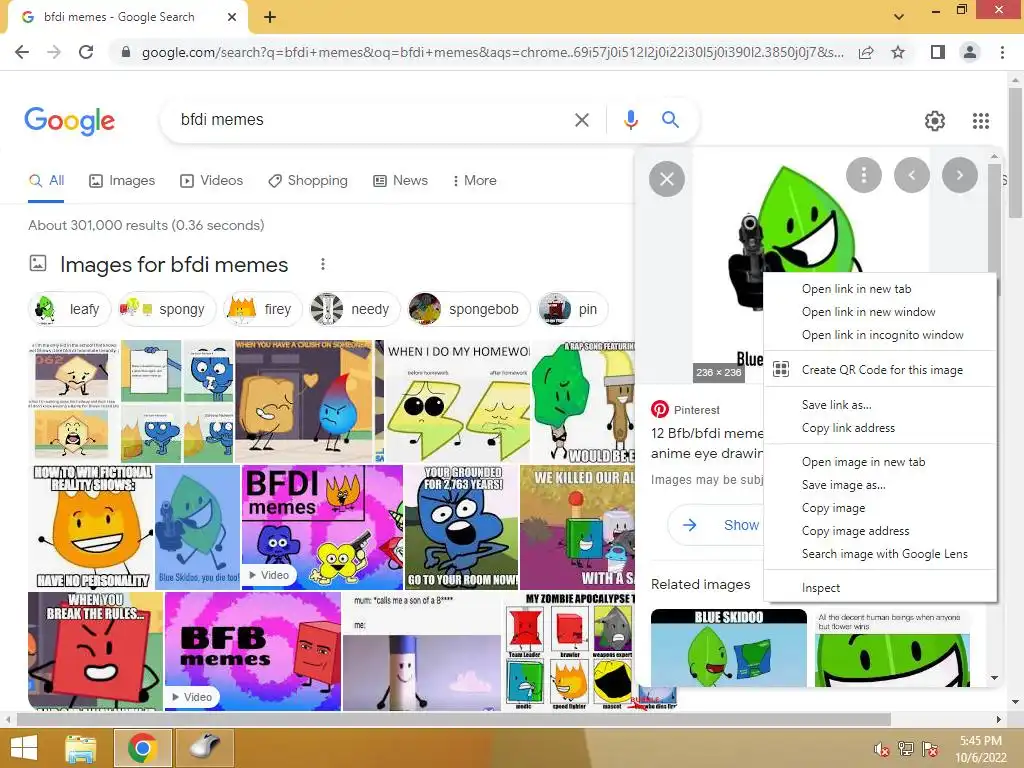Select Open image in new tab
Screen dimensions: 1024x768
880,462
